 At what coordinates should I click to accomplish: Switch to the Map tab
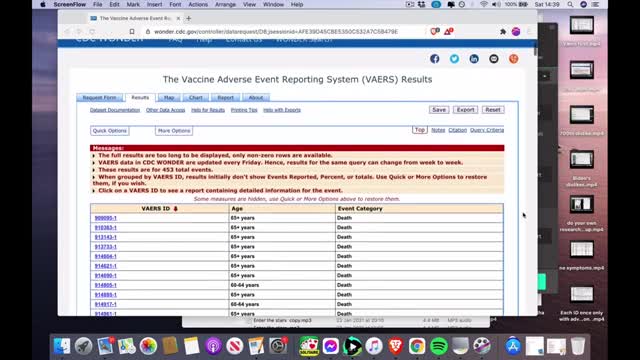[x=169, y=98]
